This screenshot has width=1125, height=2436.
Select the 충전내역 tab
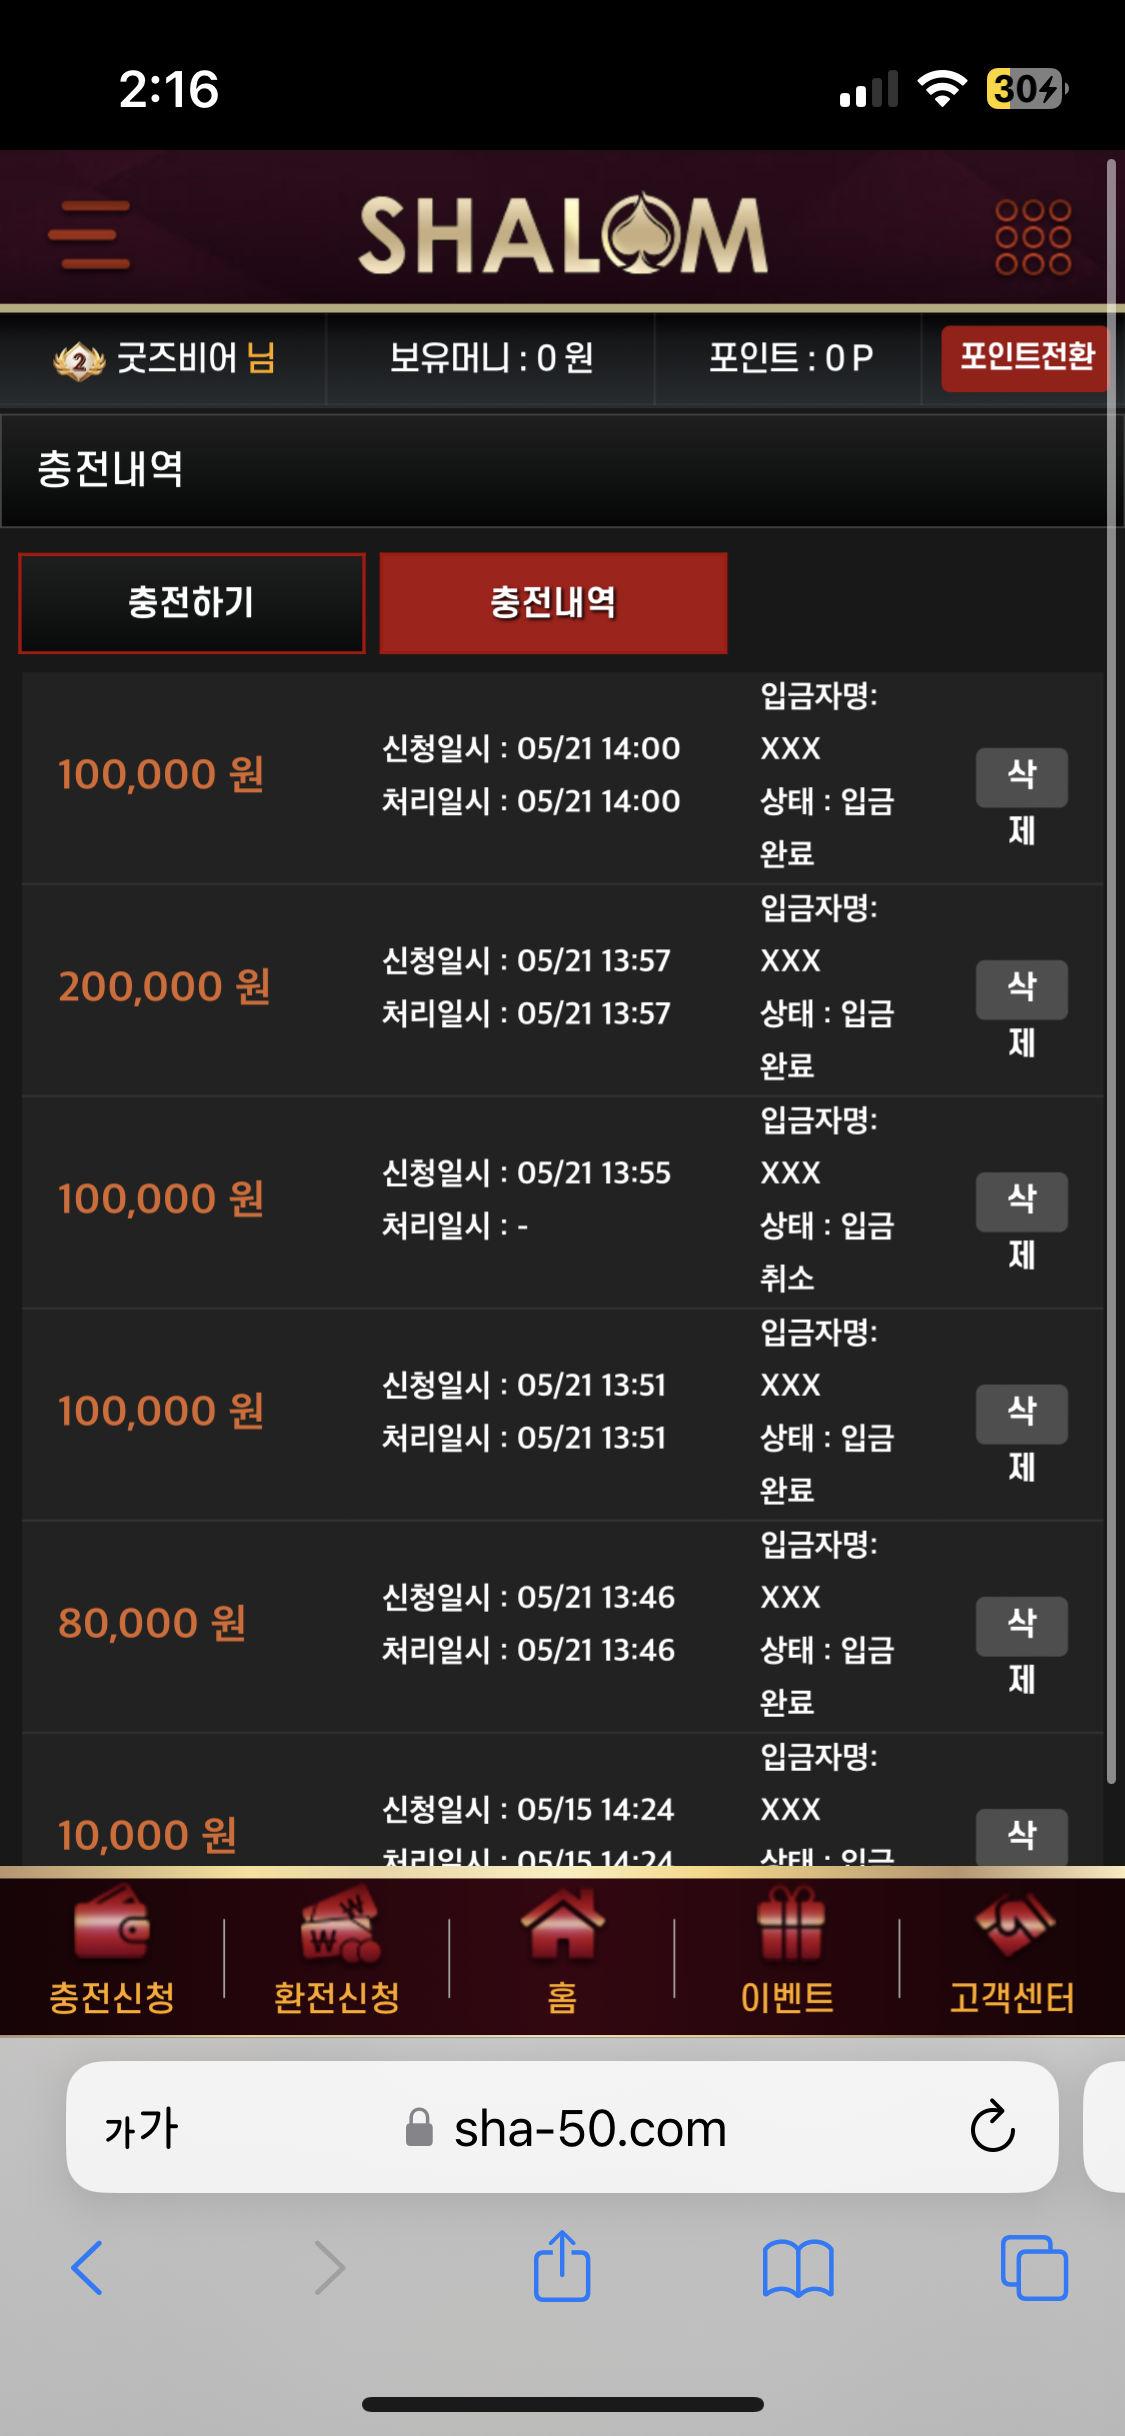pyautogui.click(x=553, y=603)
